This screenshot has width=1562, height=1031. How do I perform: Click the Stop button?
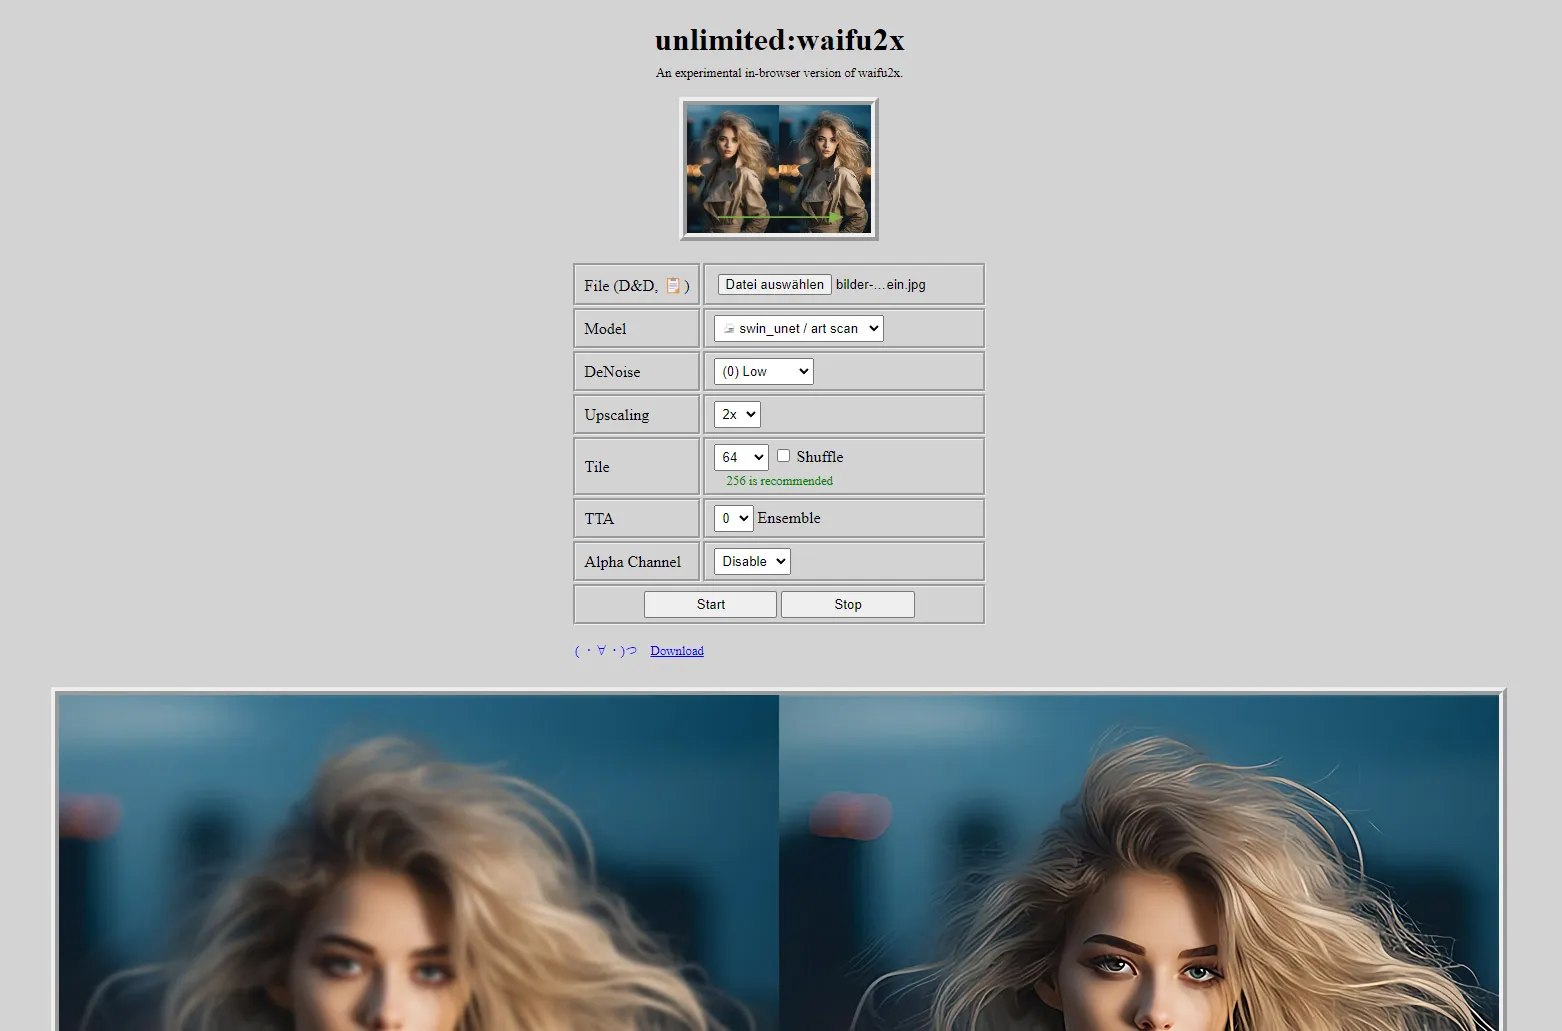pos(847,604)
